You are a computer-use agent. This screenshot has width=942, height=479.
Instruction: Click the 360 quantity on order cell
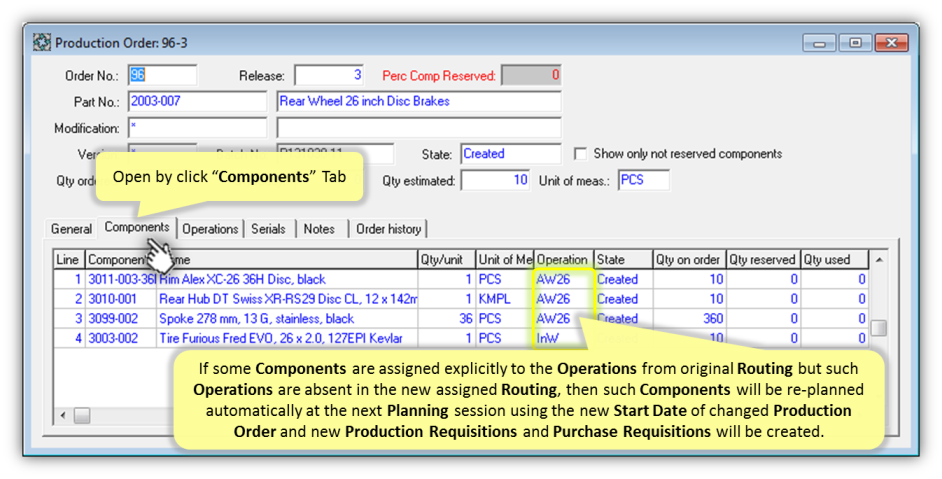pos(689,319)
